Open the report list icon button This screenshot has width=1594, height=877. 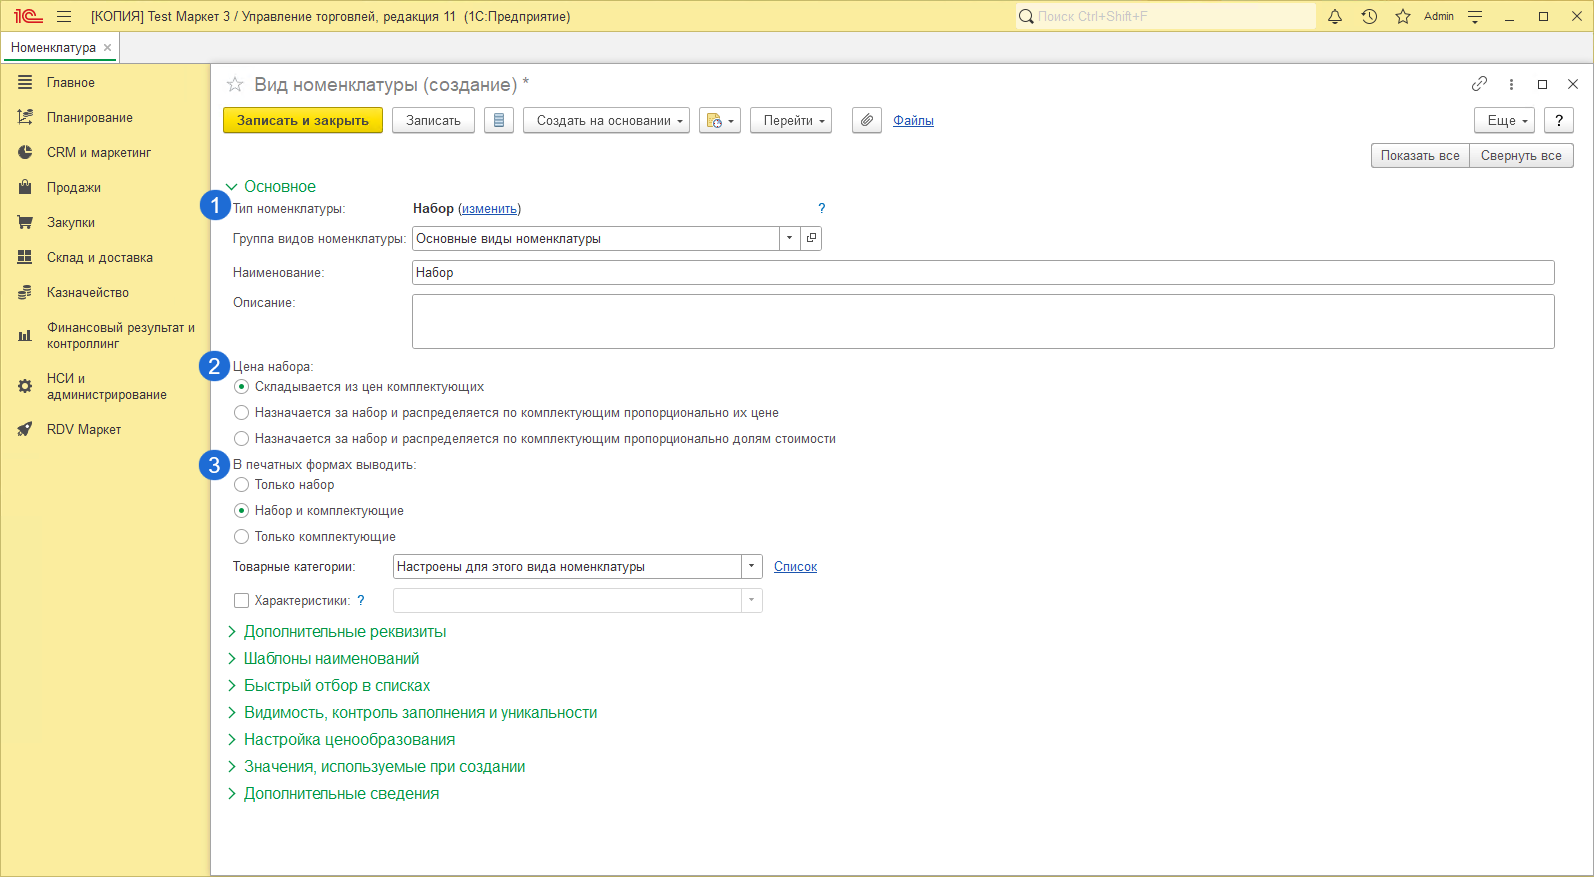click(x=498, y=120)
